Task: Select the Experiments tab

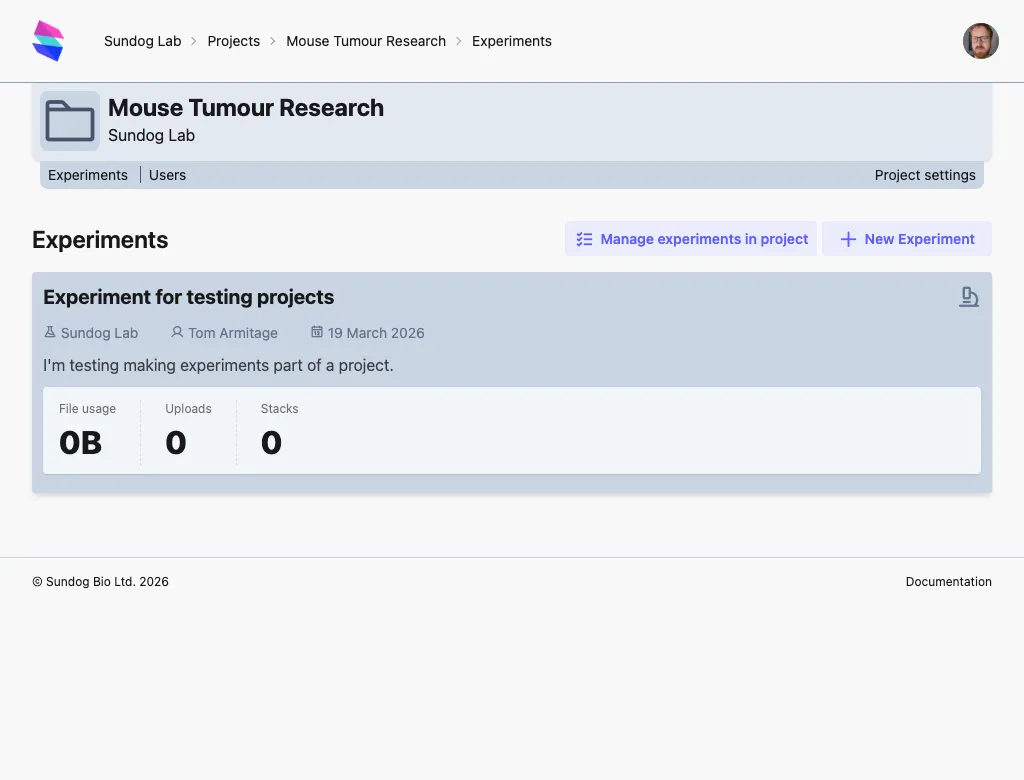Action: (88, 175)
